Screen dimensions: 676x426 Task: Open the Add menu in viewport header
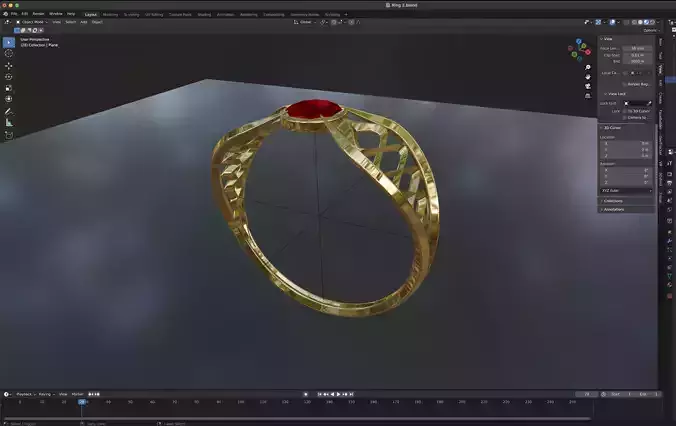tap(84, 22)
